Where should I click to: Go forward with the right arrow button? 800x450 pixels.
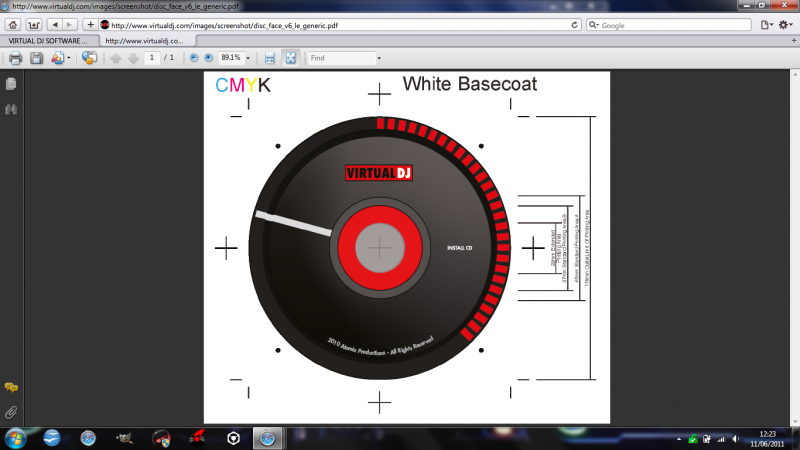point(70,24)
